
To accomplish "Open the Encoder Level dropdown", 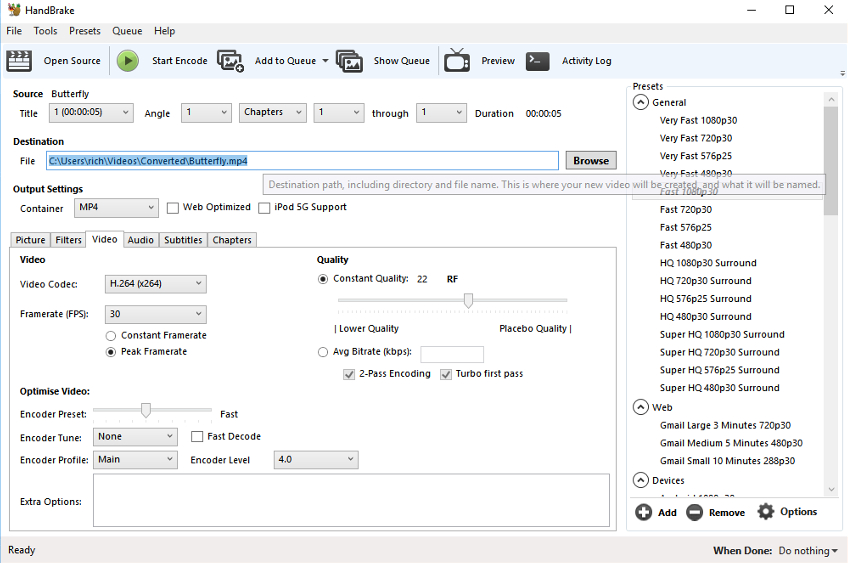I will click(316, 460).
